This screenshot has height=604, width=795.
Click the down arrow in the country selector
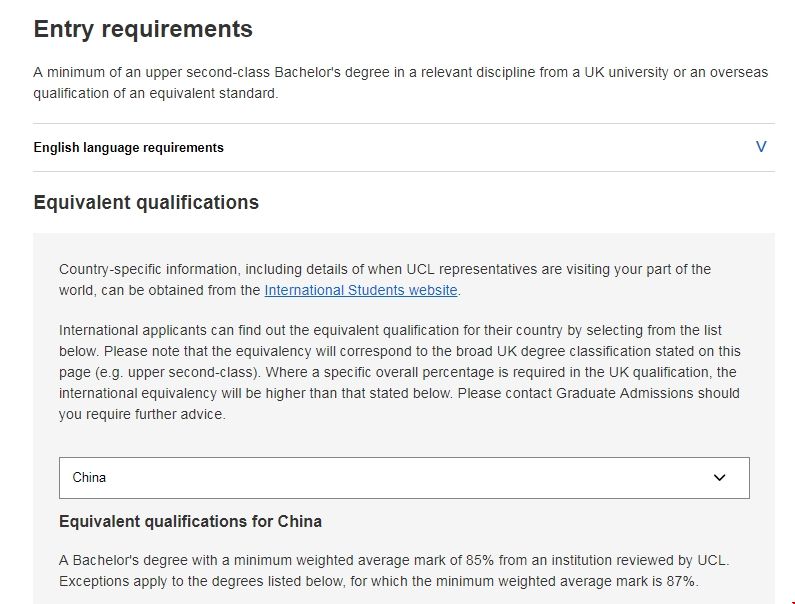point(720,477)
